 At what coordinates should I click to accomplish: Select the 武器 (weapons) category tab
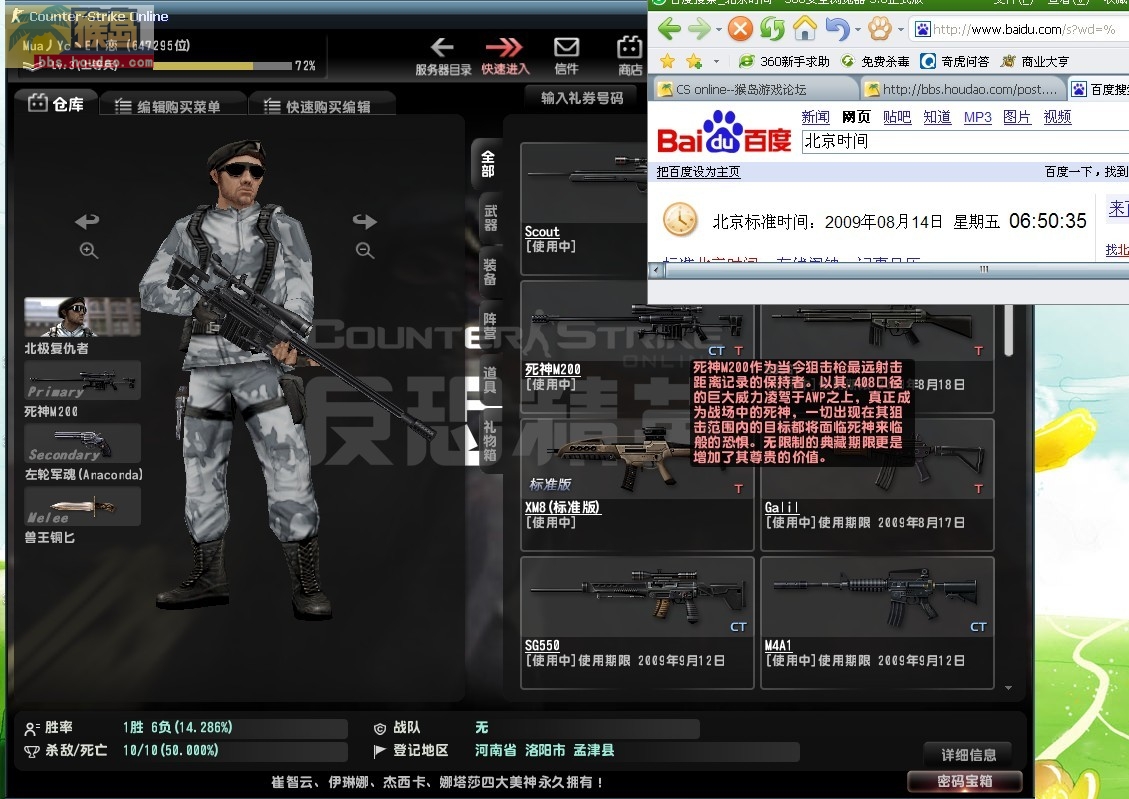tap(490, 218)
